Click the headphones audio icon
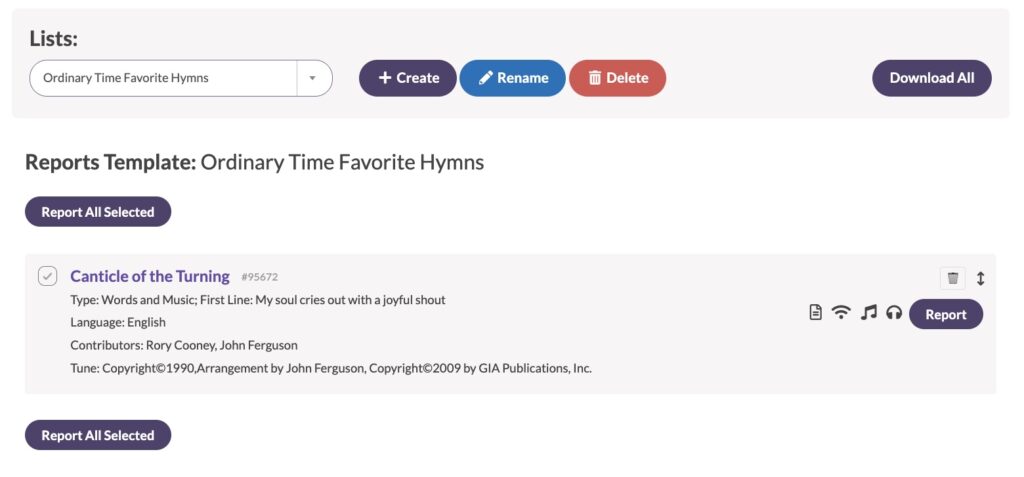Viewport: 1024px width, 477px height. [894, 314]
